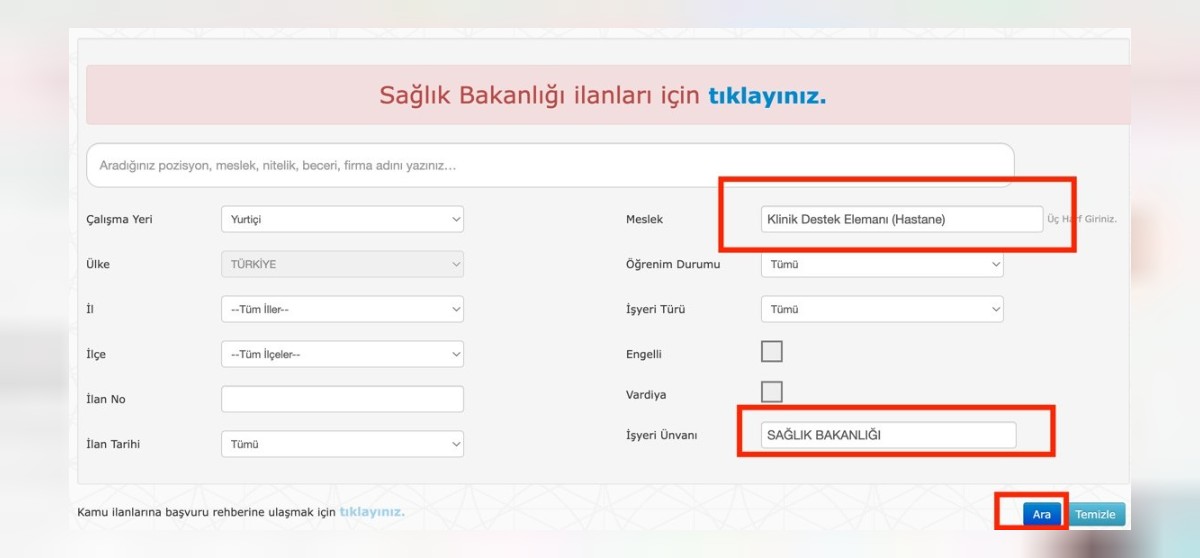Viewport: 1200px width, 558px height.
Task: Open the Öğrenim Durumu dropdown
Action: pos(882,264)
